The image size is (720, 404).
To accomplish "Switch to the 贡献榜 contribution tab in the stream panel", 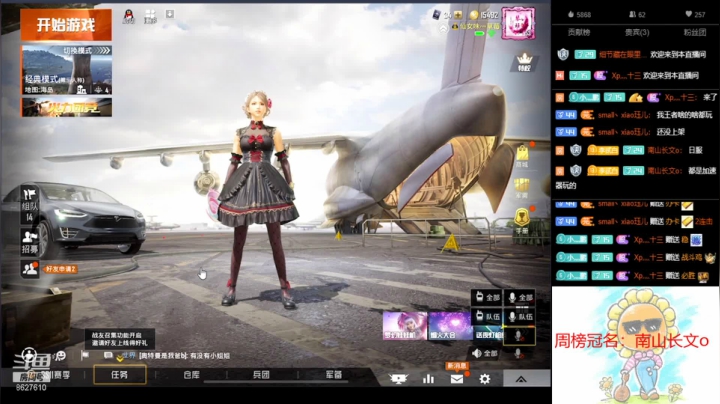I will pos(579,33).
